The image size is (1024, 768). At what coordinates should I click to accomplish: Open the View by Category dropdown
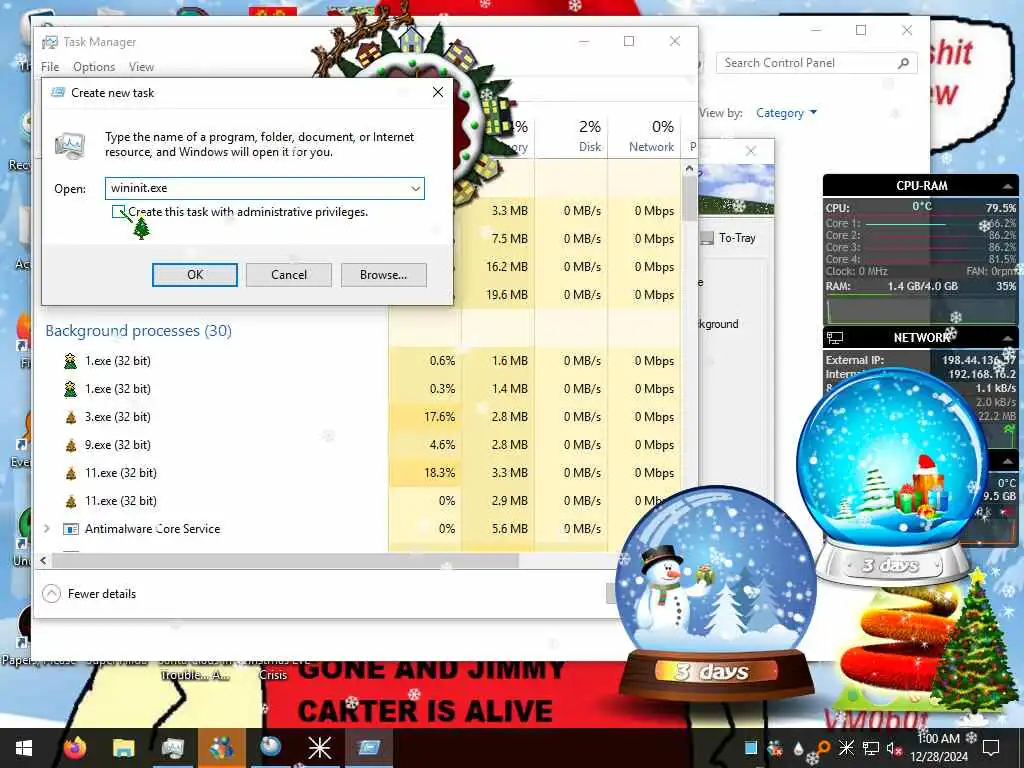(x=786, y=113)
